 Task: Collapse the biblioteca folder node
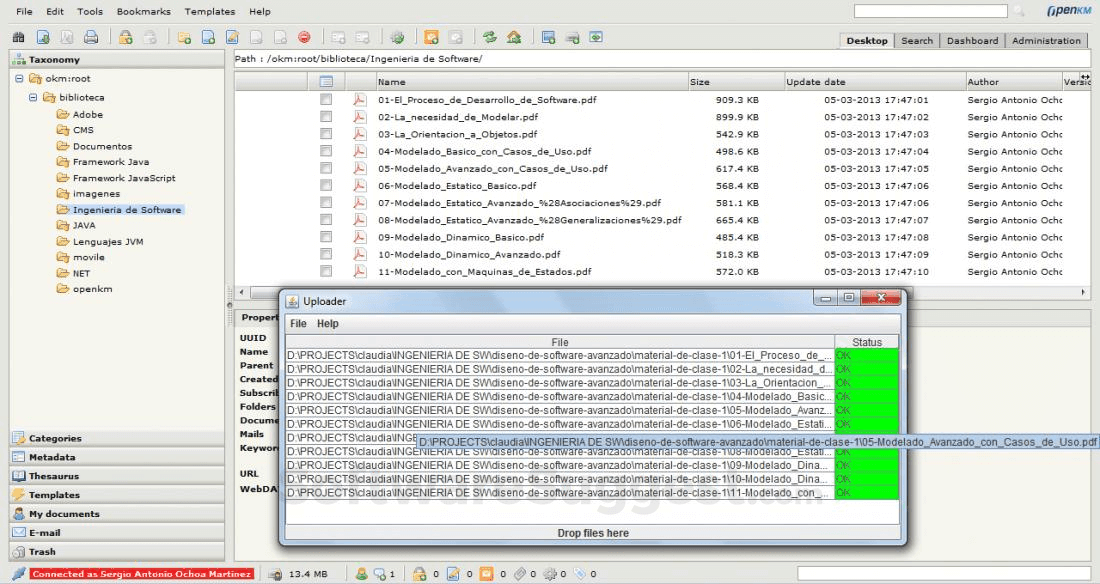(x=35, y=98)
